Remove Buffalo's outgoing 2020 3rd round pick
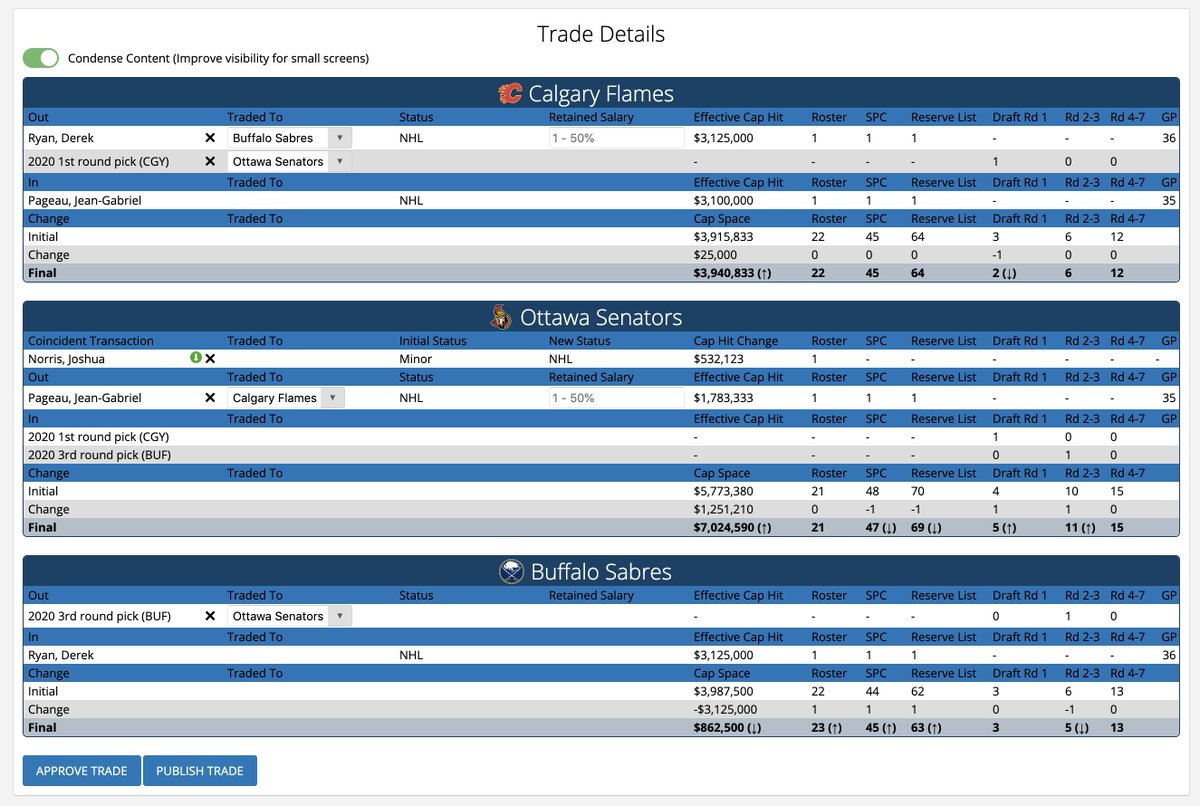Image resolution: width=1200 pixels, height=806 pixels. click(x=210, y=616)
